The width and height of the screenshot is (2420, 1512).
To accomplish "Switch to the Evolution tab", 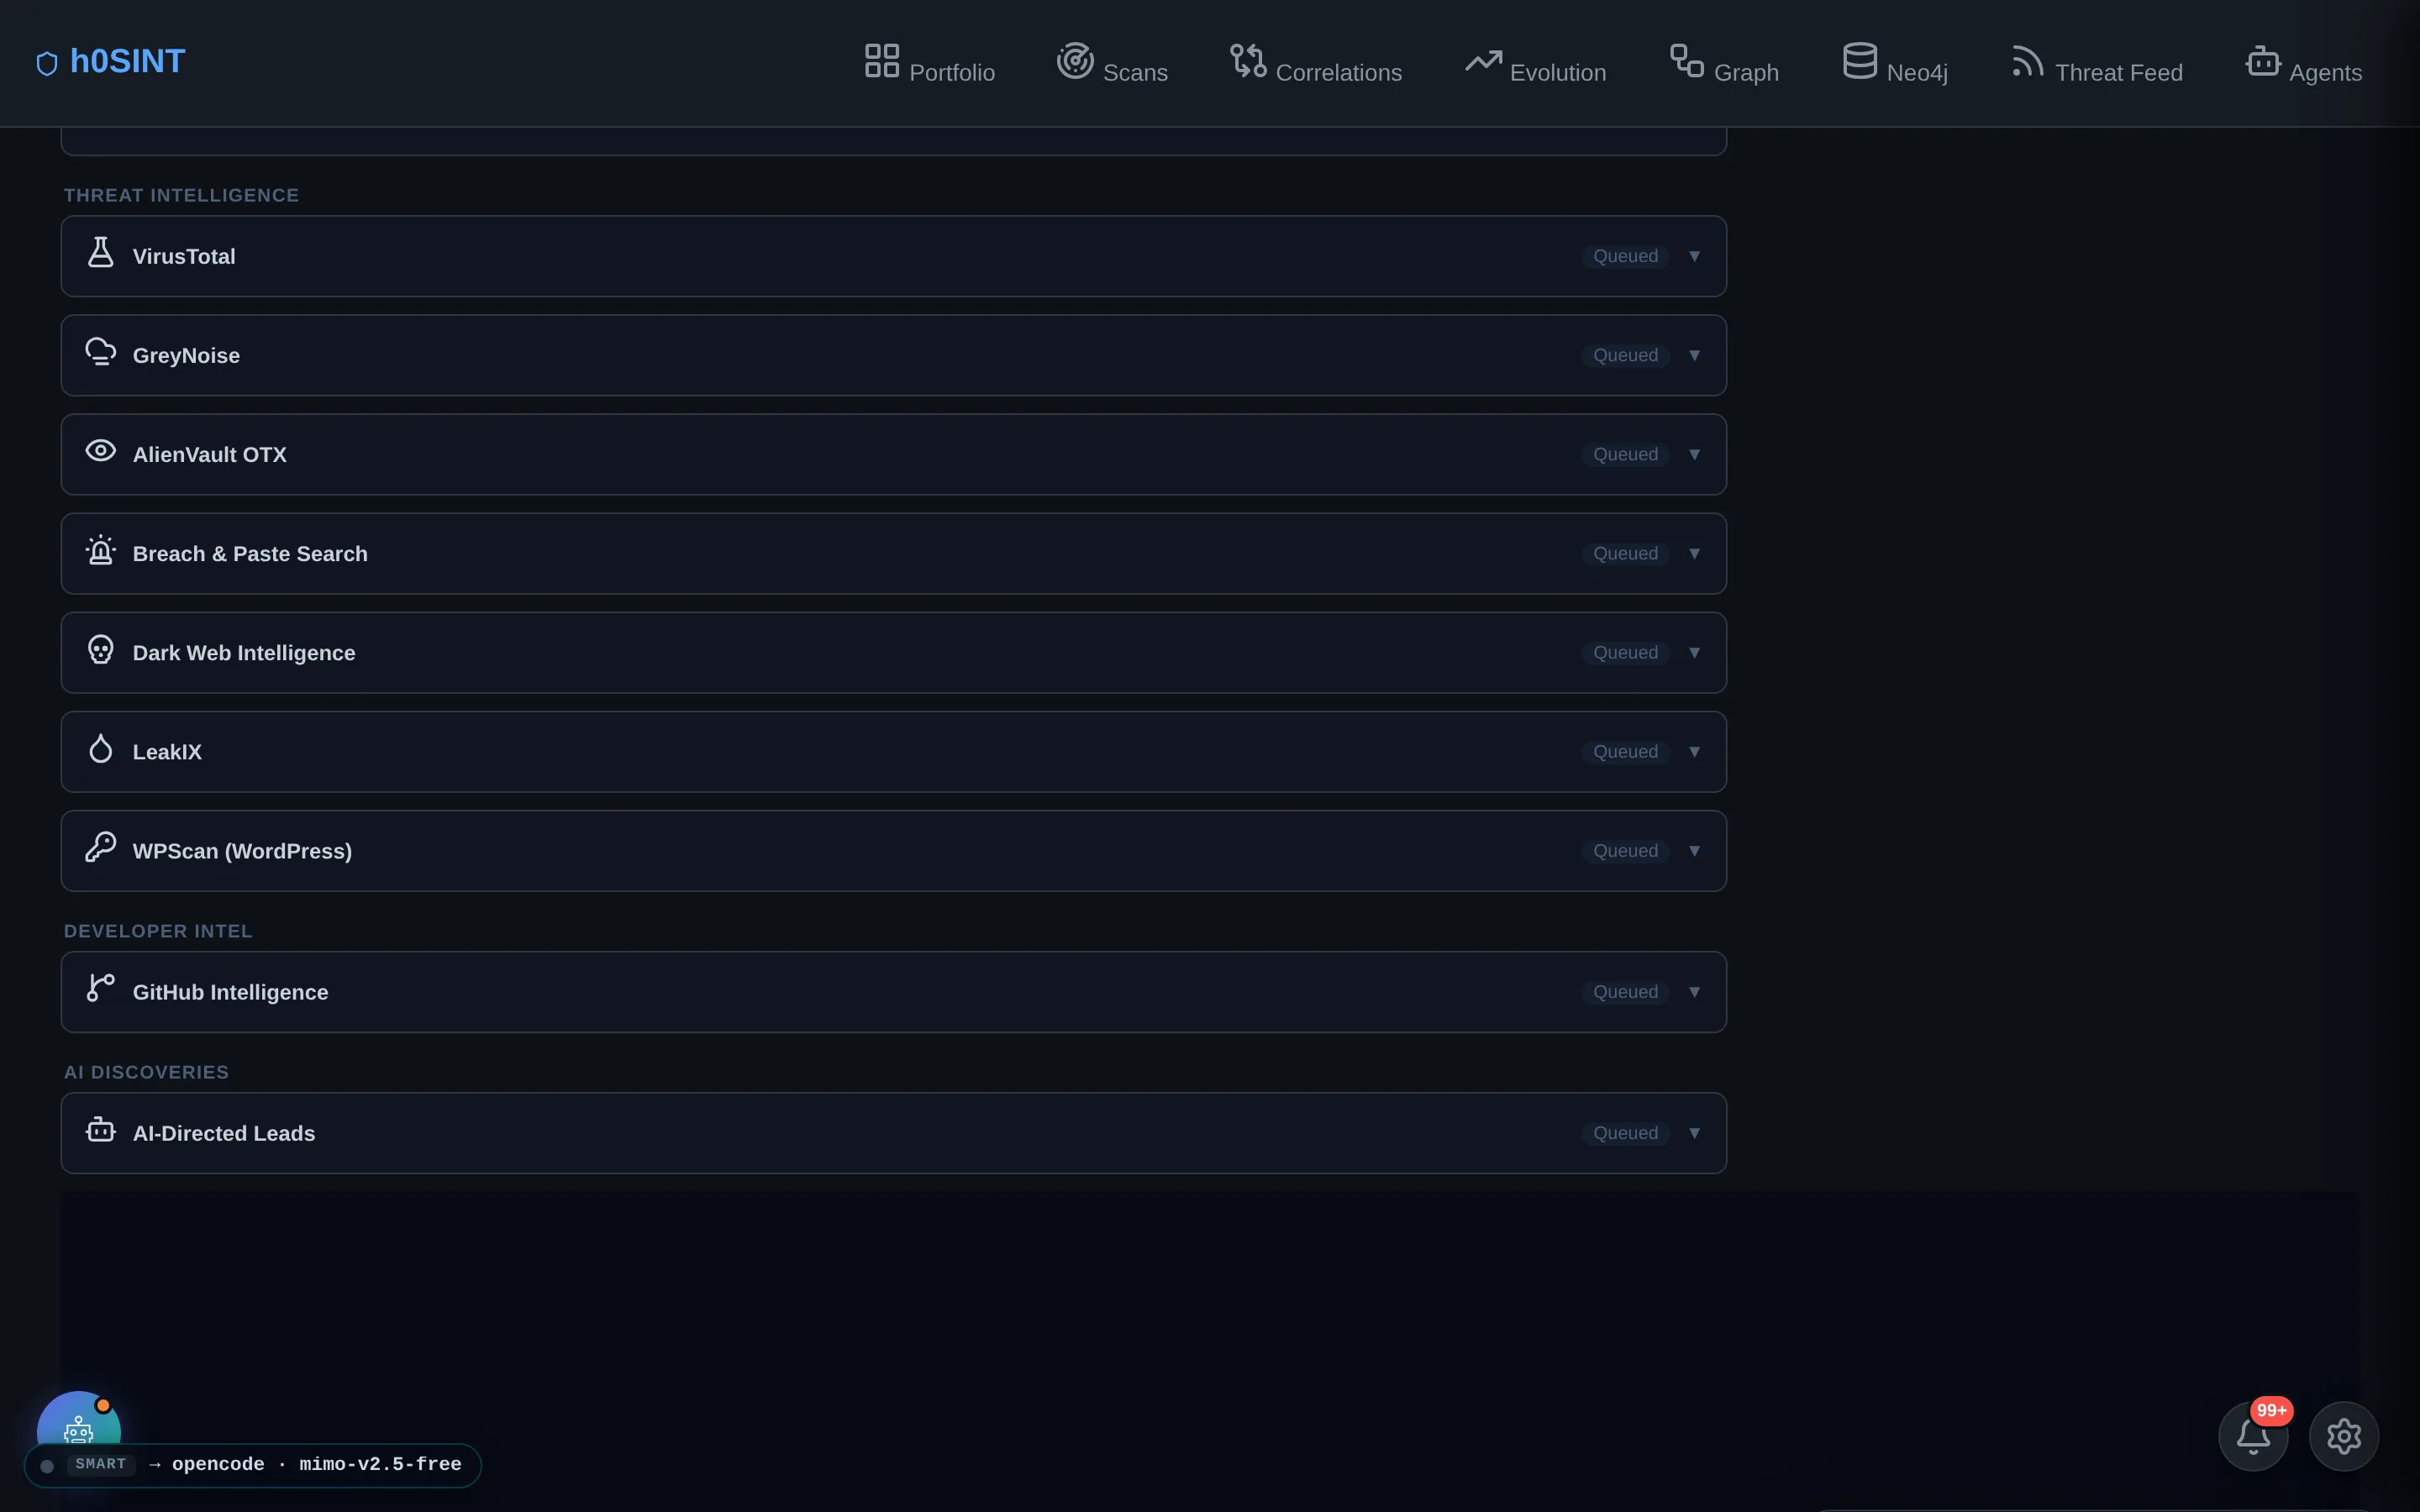I will 1535,64.
